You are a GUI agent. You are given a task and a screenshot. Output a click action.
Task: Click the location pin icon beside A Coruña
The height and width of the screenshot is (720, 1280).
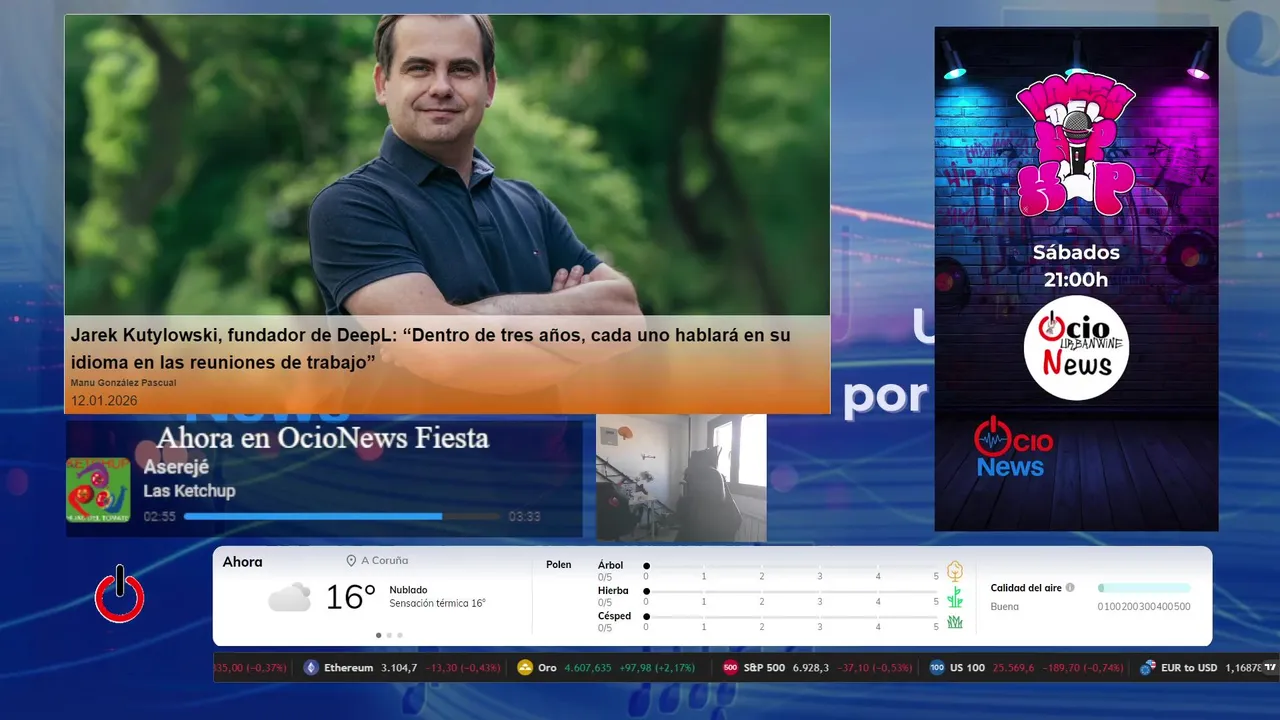pos(351,561)
